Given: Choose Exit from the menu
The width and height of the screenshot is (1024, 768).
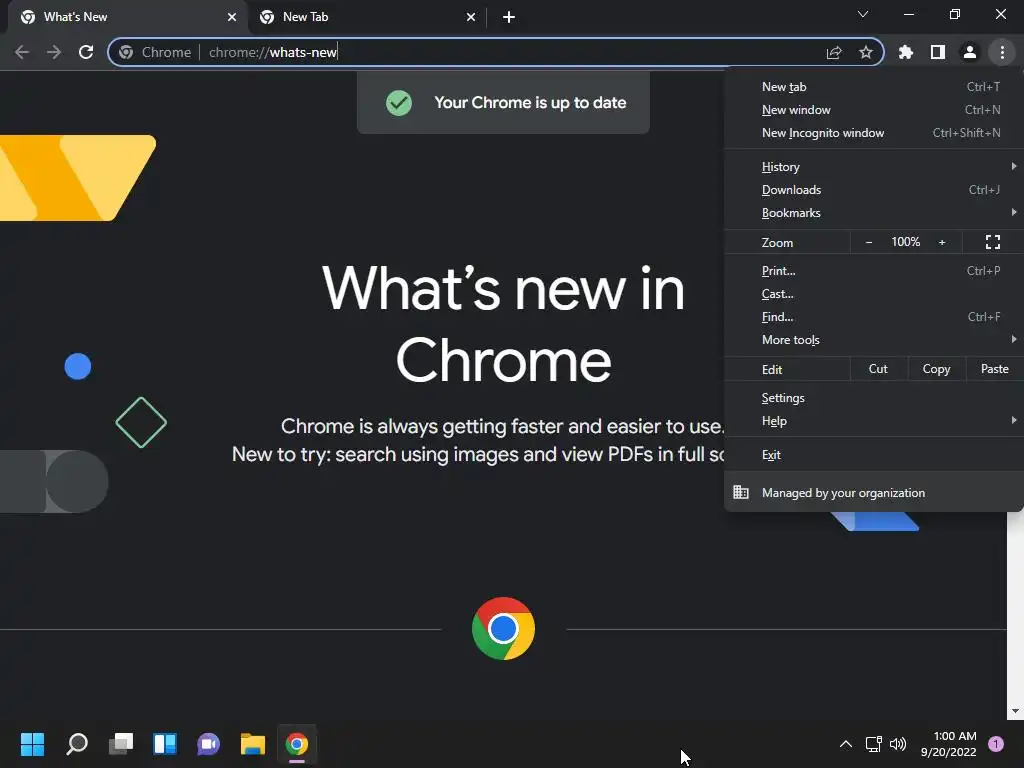Looking at the screenshot, I should 874,455.
